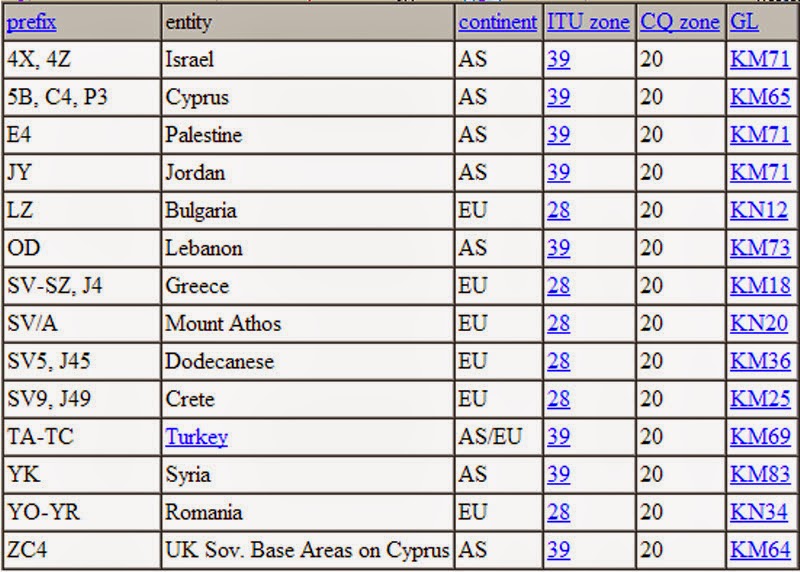Image resolution: width=800 pixels, height=572 pixels.
Task: Open KM73 locator for Lebanon
Action: (760, 248)
